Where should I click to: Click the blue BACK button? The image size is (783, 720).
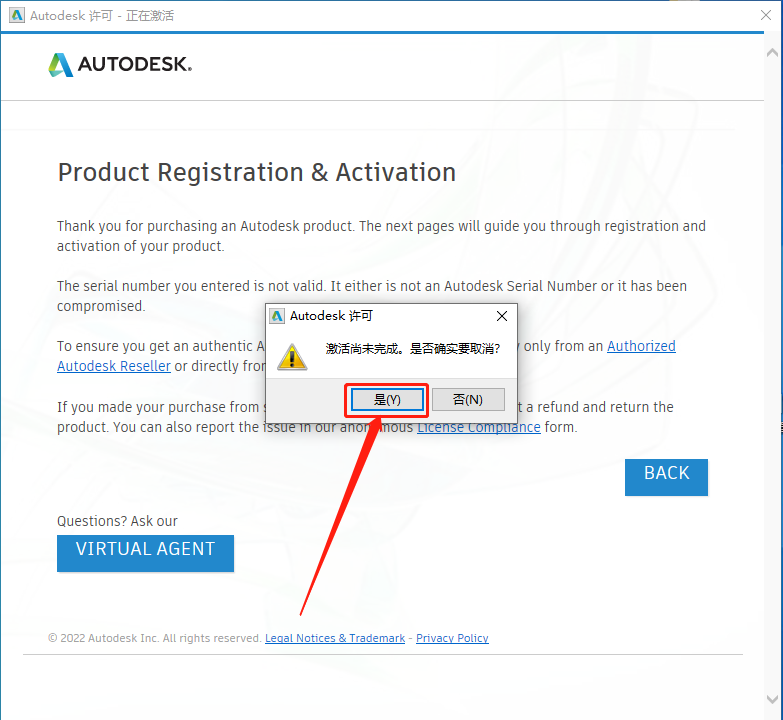click(666, 476)
